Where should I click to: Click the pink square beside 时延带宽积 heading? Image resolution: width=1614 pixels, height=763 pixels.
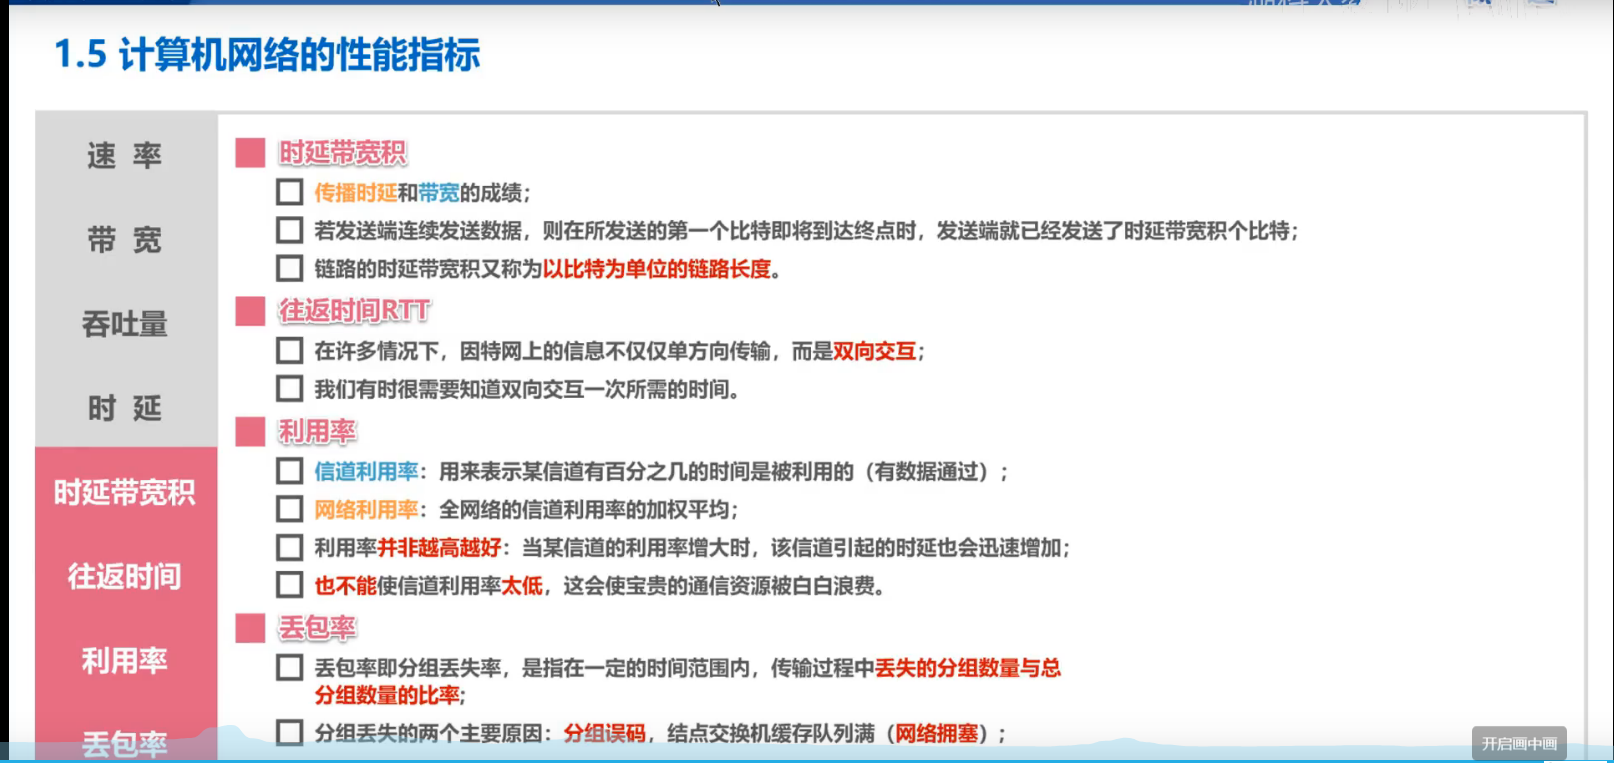[250, 153]
